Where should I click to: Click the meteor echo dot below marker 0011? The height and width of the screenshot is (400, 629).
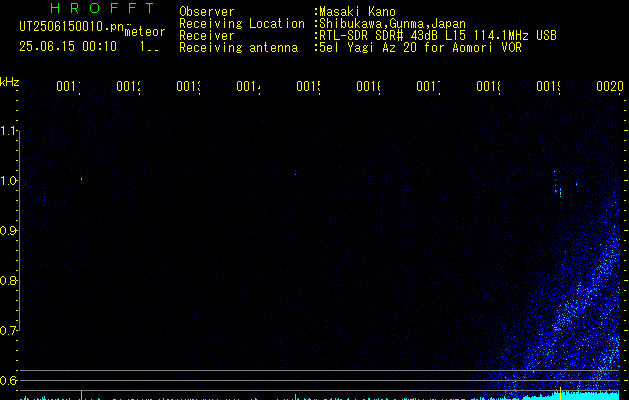pos(81,179)
